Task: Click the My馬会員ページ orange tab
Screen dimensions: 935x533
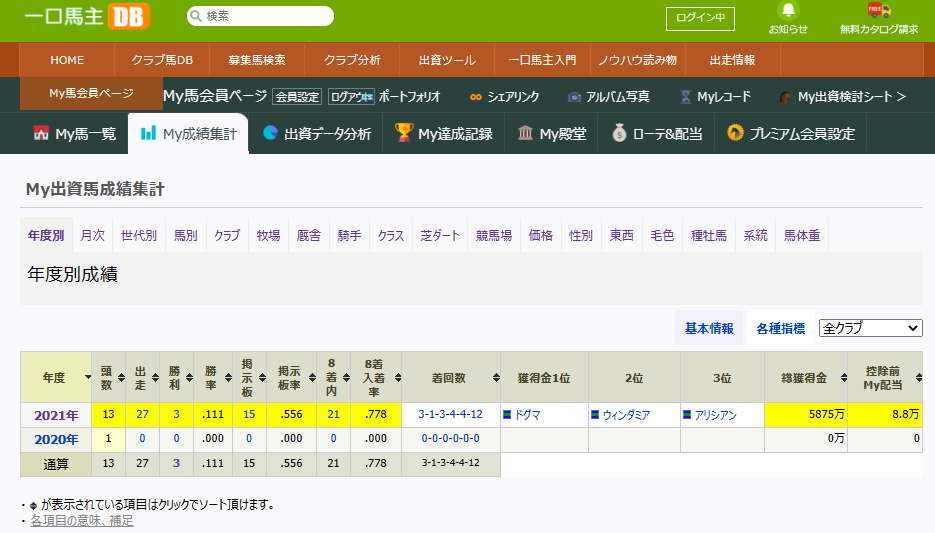Action: [x=91, y=93]
